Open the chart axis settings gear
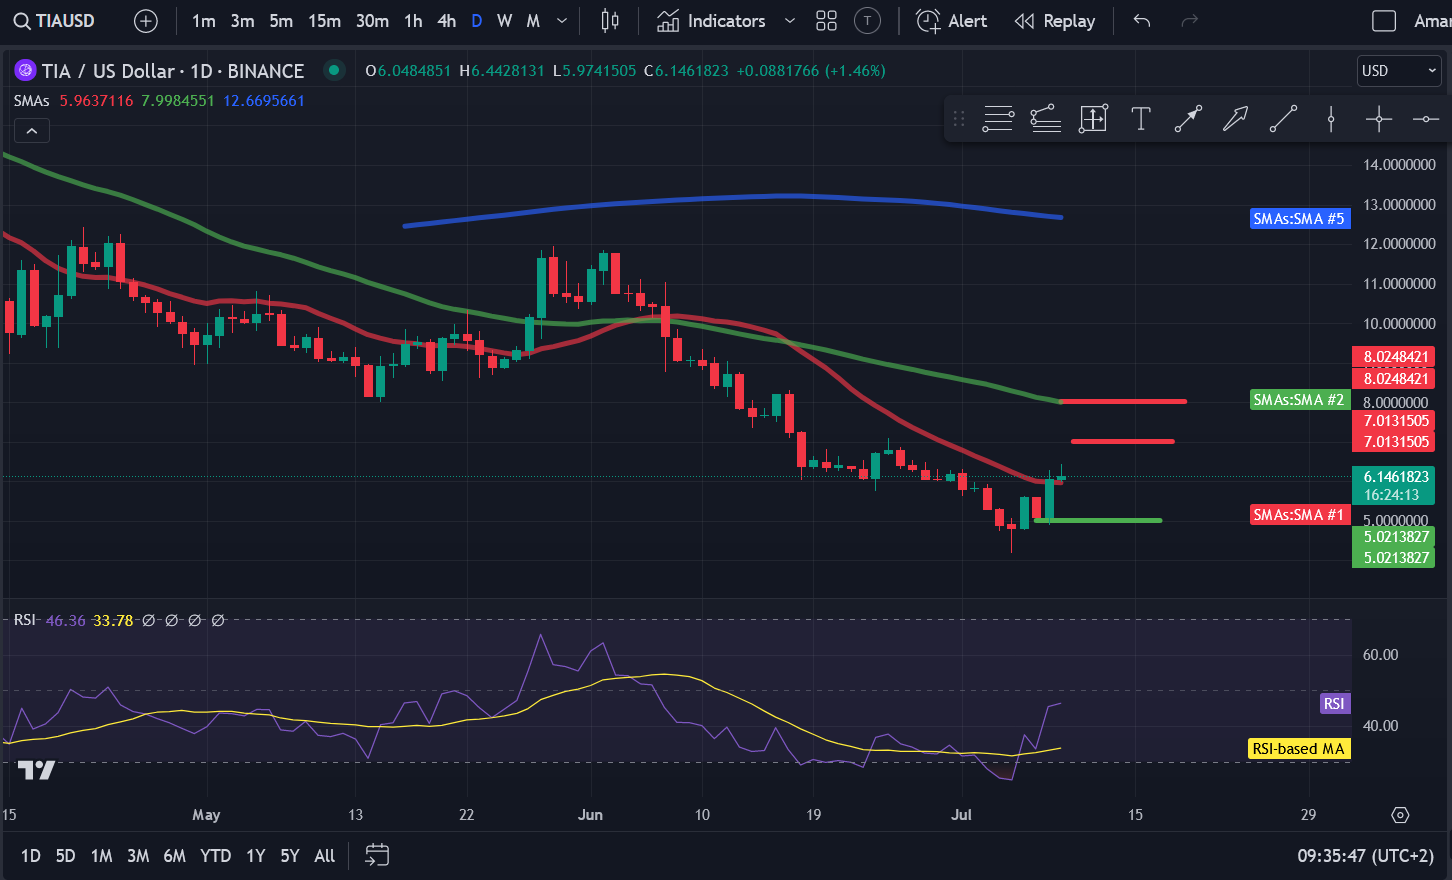This screenshot has height=880, width=1452. pos(1400,815)
